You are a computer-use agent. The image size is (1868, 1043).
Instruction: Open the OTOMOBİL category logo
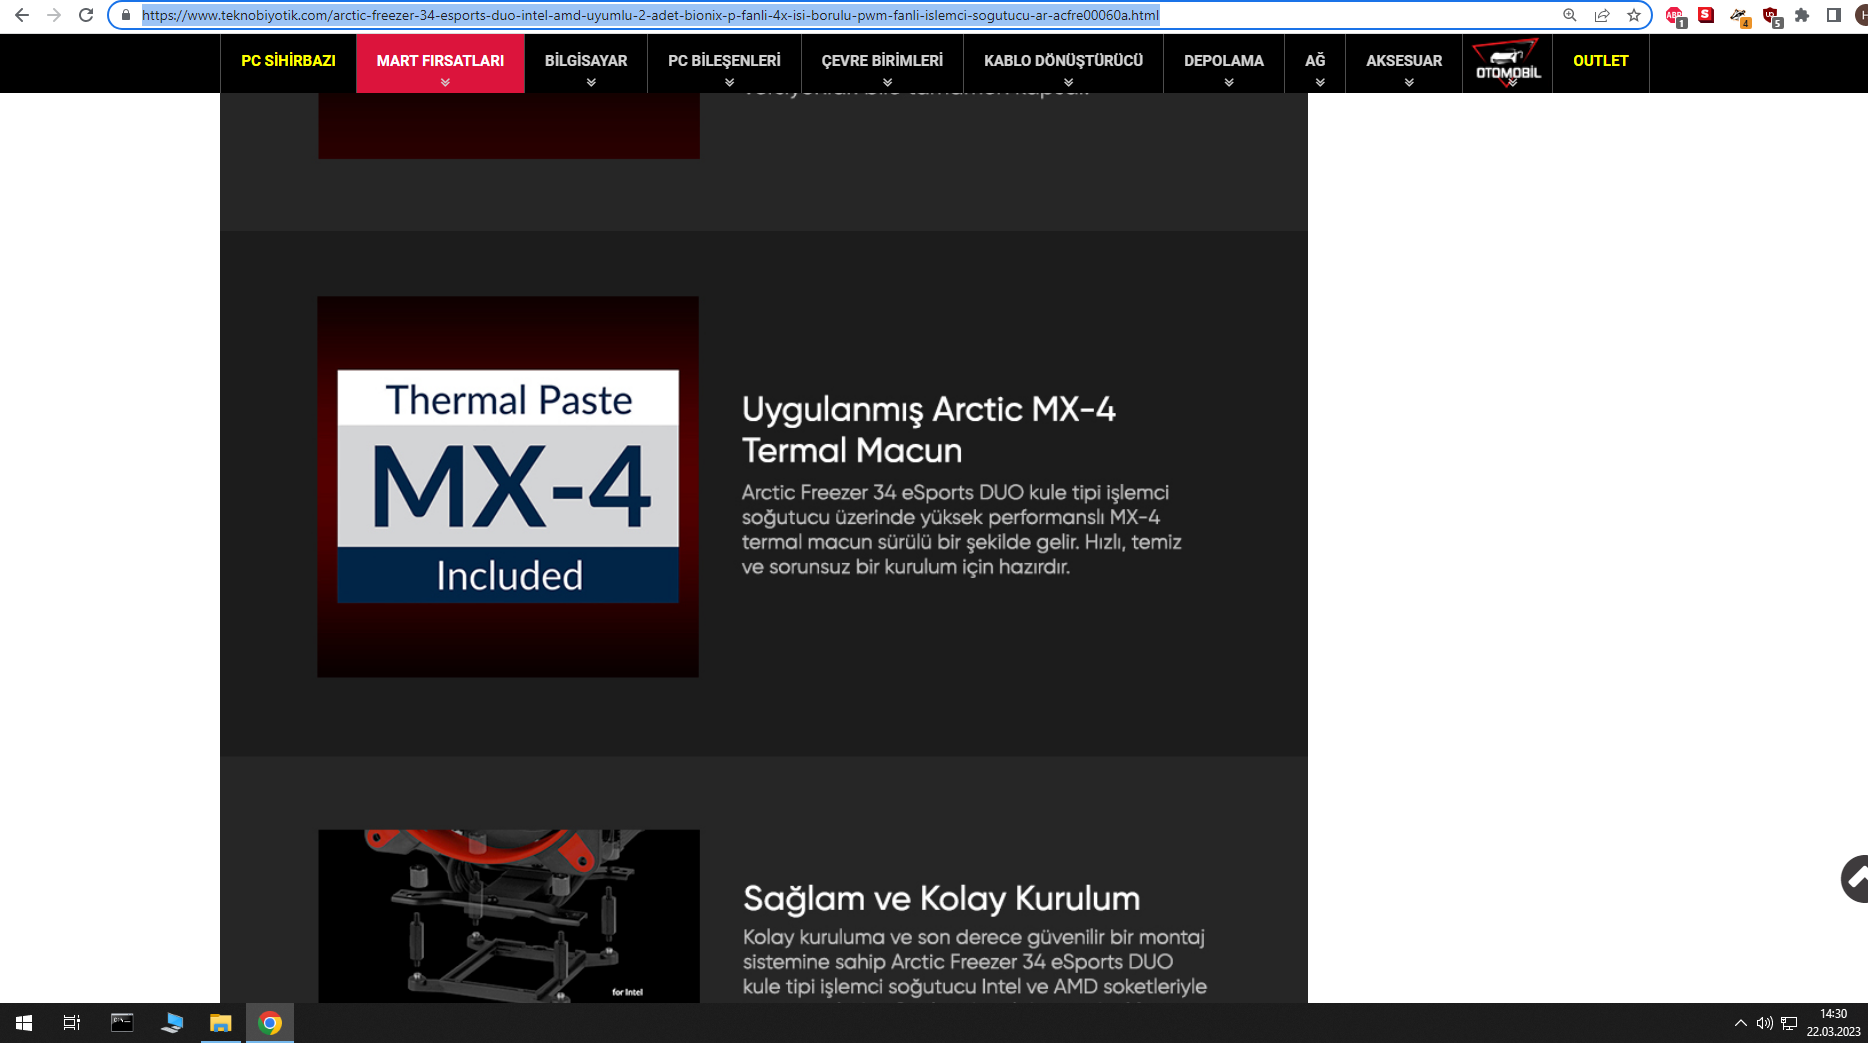click(1507, 63)
